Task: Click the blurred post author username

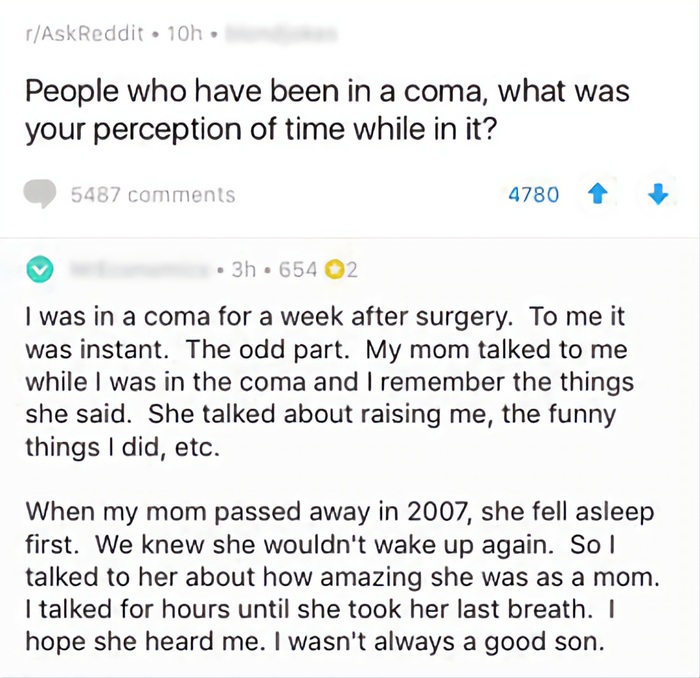Action: tap(280, 33)
